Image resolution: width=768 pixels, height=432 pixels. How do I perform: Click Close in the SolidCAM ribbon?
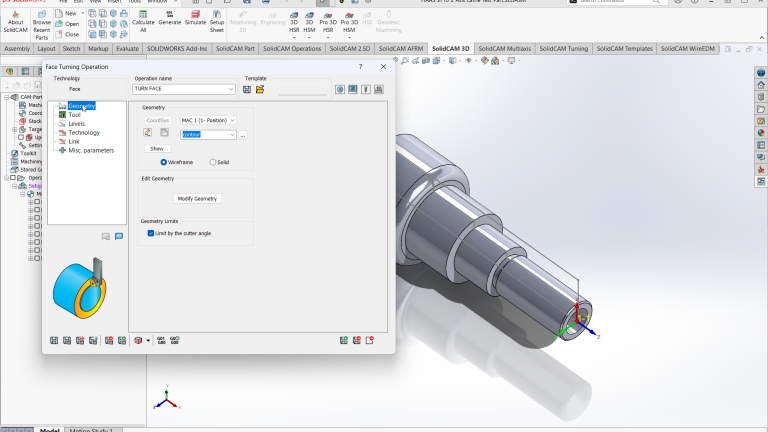pos(67,35)
